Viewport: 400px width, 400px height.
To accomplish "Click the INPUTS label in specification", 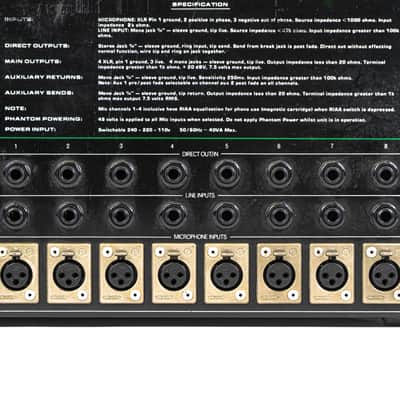I will click(x=19, y=19).
